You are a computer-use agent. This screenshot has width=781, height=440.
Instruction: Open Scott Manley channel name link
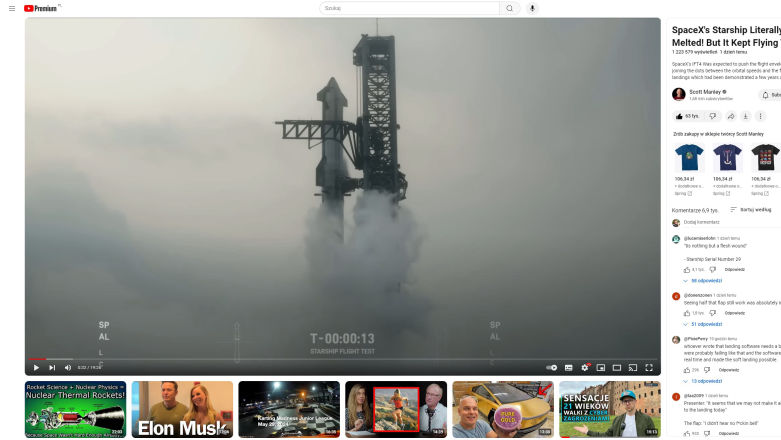point(705,92)
